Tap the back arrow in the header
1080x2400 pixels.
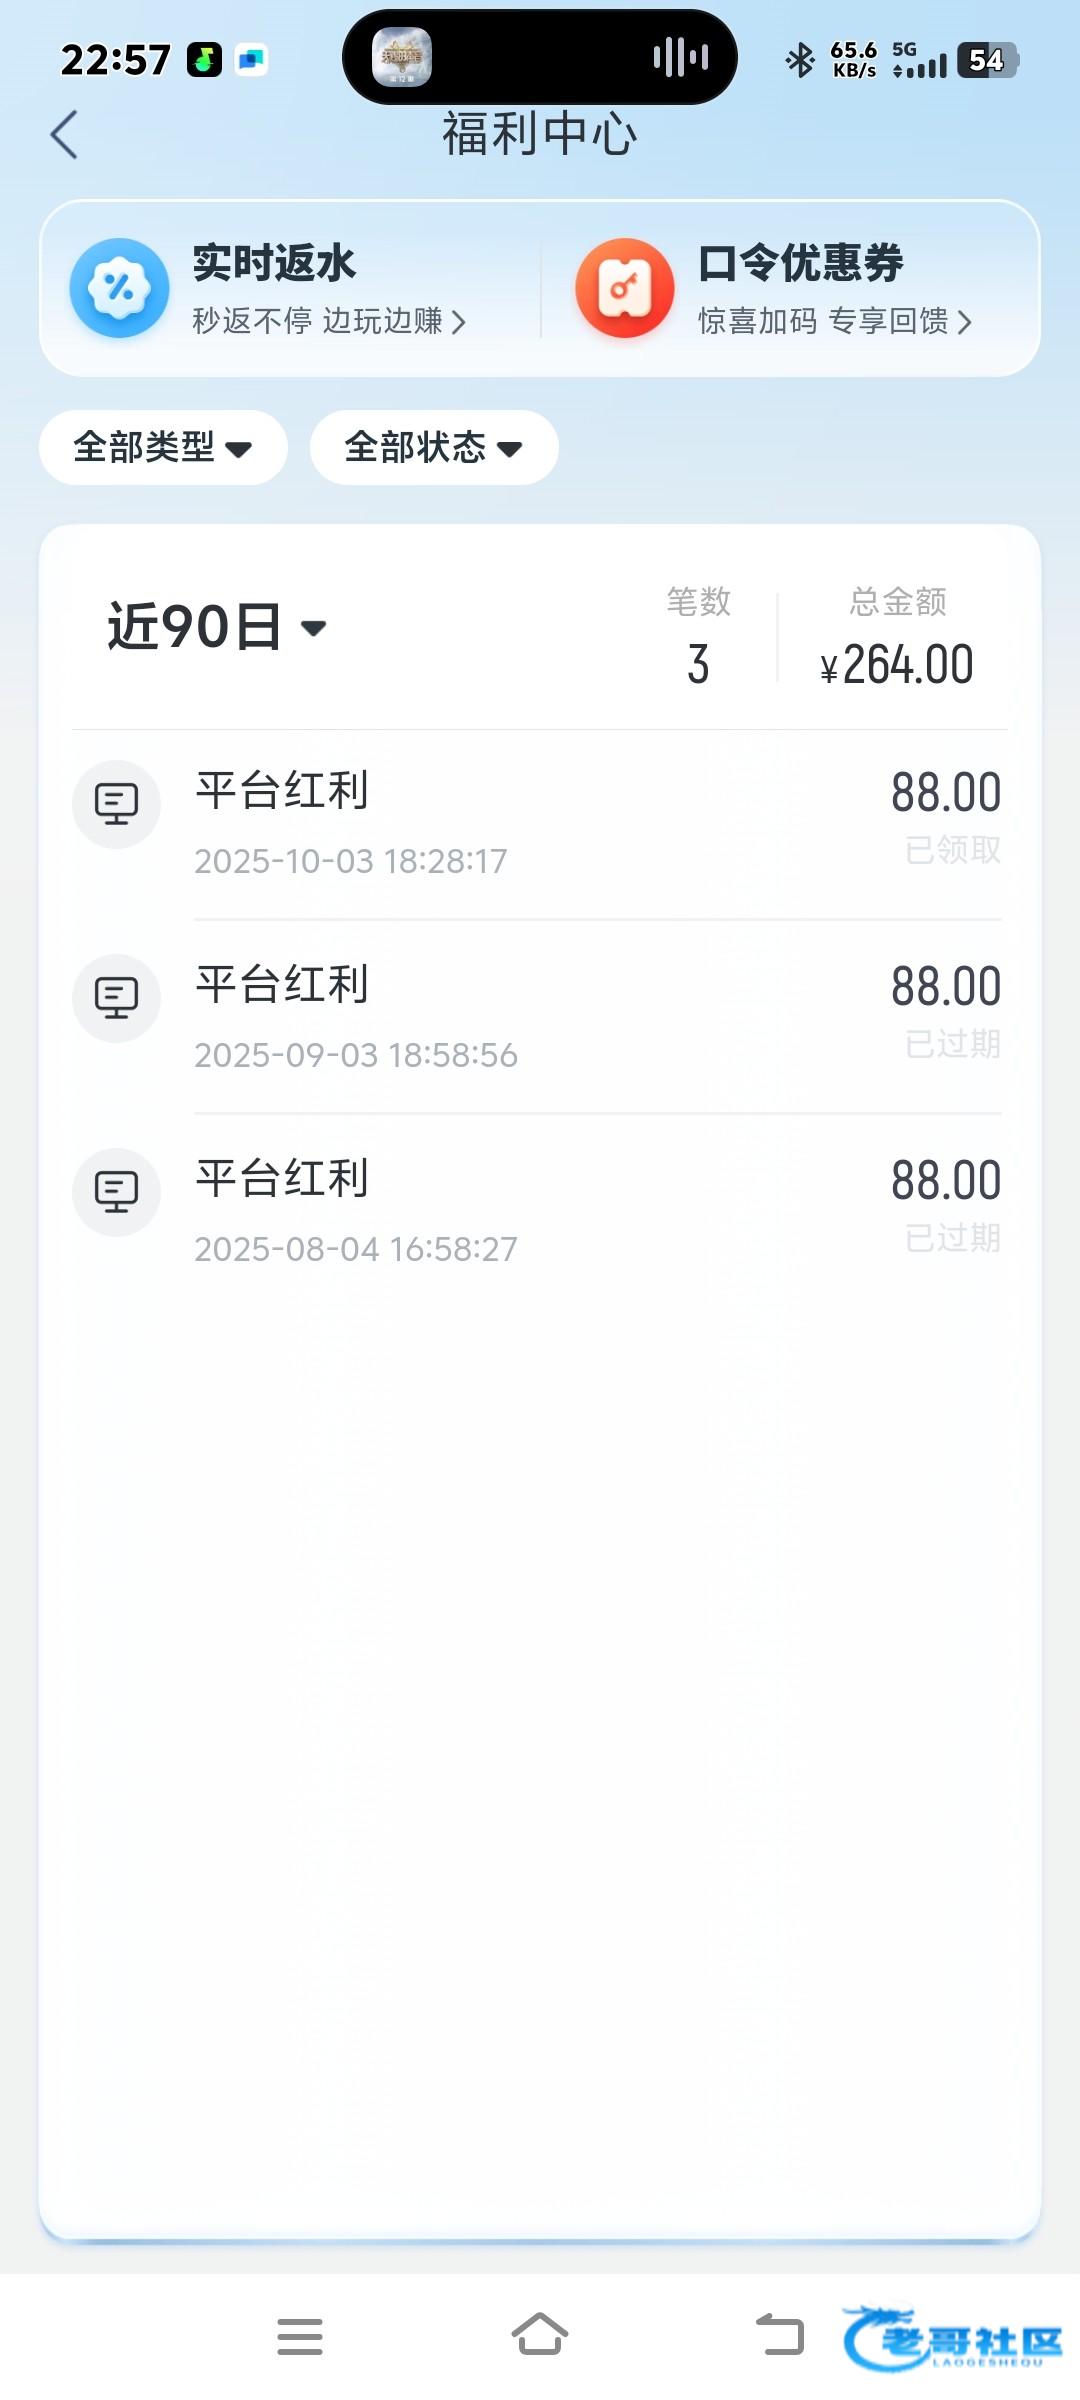click(x=64, y=135)
